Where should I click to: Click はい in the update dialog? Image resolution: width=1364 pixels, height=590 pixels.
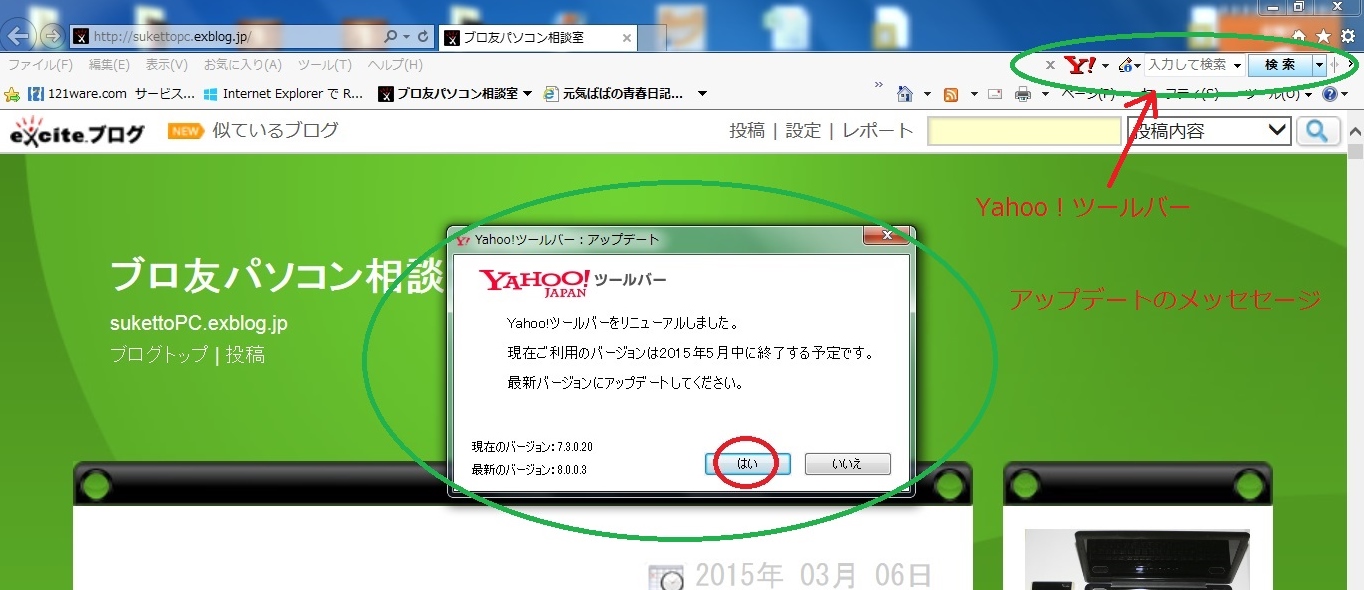click(x=748, y=464)
